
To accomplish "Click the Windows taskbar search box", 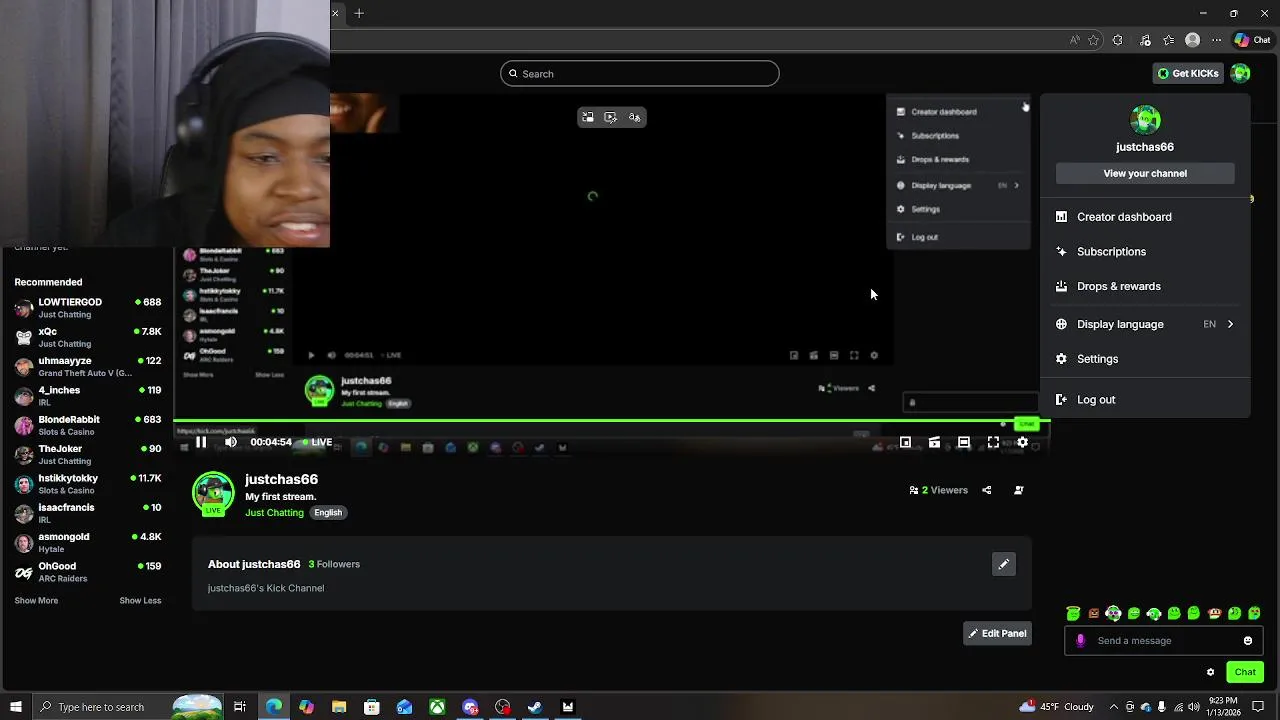I will pos(128,707).
